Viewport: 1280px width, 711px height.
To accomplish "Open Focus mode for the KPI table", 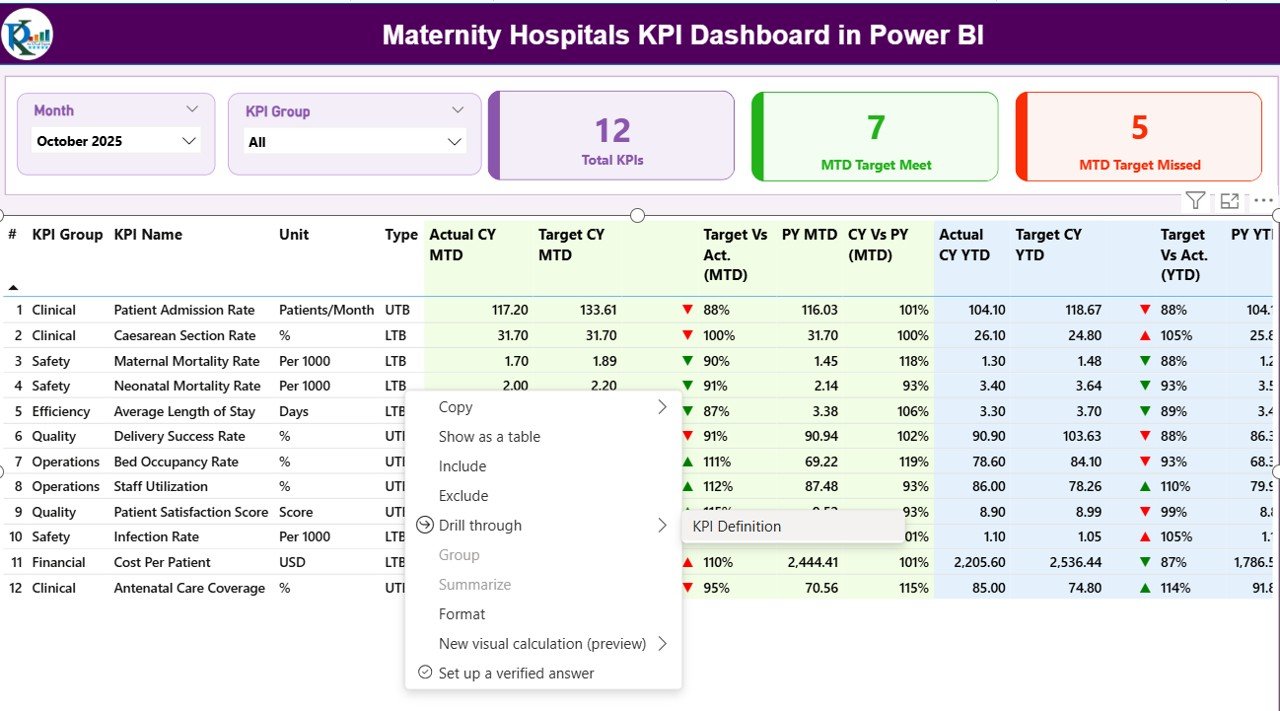I will 1229,201.
